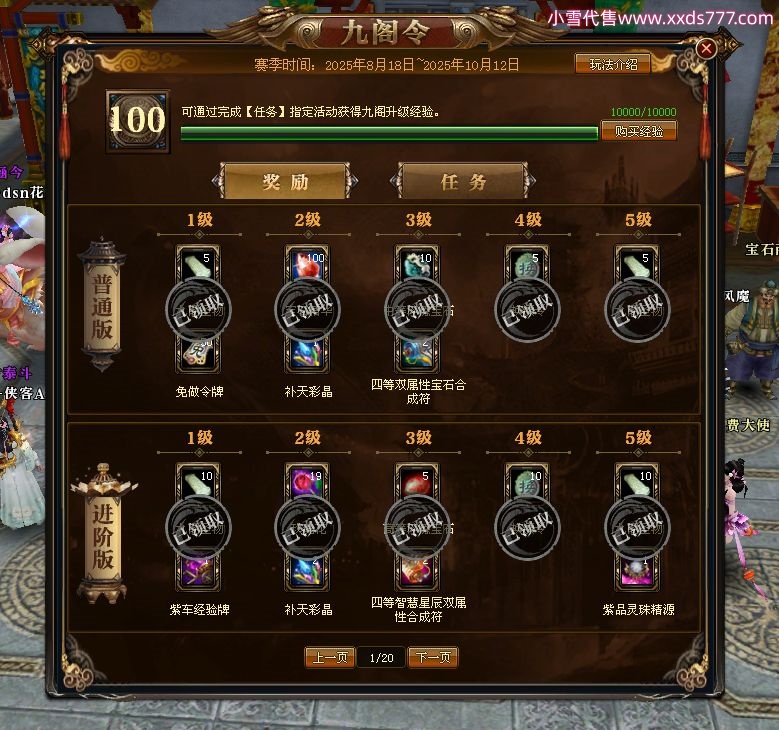Click the 1/20 page indicator
The height and width of the screenshot is (730, 779).
[x=381, y=658]
